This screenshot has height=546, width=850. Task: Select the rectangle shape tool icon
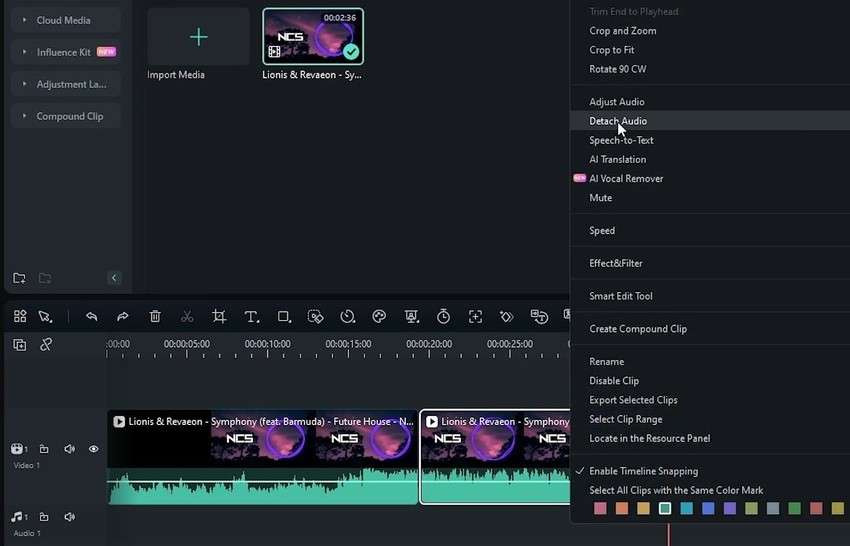284,316
